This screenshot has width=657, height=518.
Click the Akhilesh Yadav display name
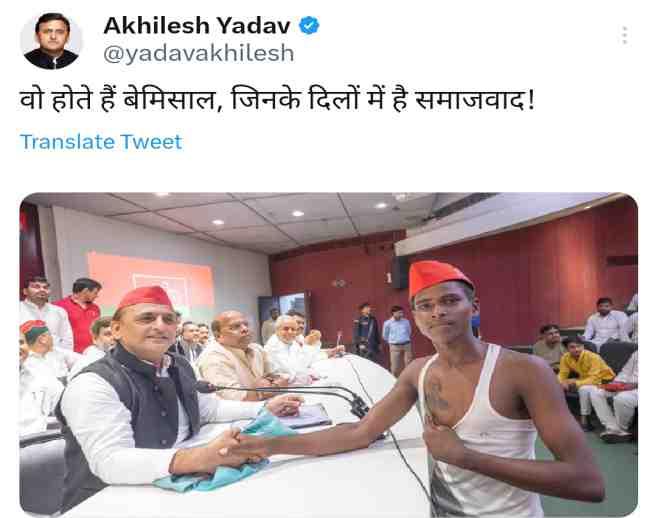197,25
